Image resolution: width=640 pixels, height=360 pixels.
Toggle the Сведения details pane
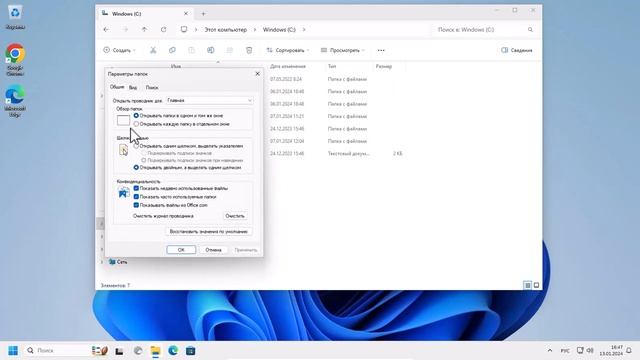[517, 50]
